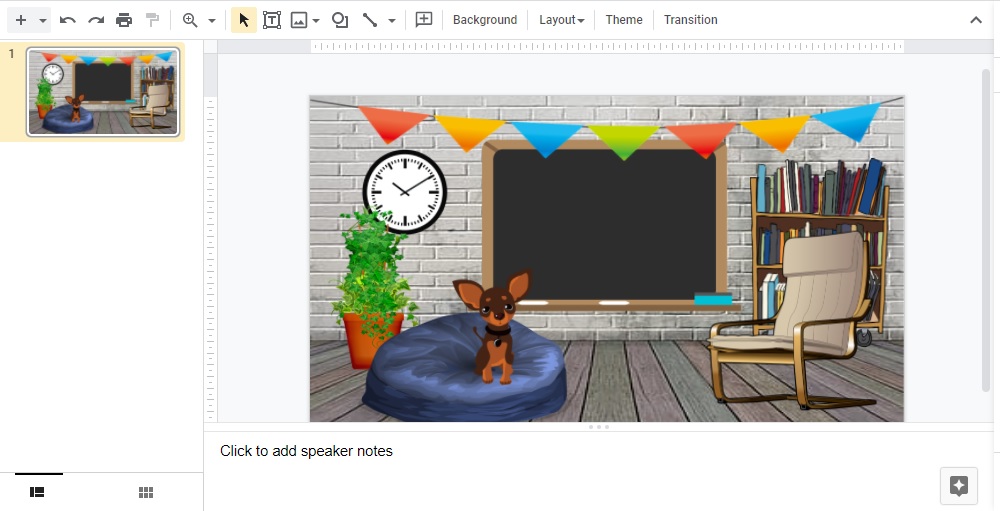Click the Add comment icon
The width and height of the screenshot is (1000, 511).
point(424,20)
